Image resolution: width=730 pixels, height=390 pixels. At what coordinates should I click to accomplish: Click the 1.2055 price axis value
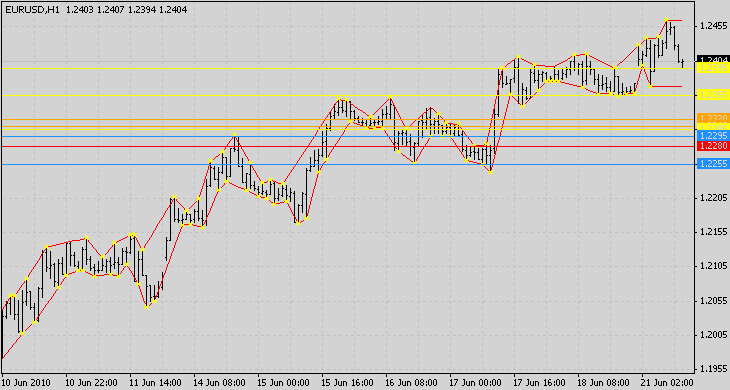coord(714,301)
